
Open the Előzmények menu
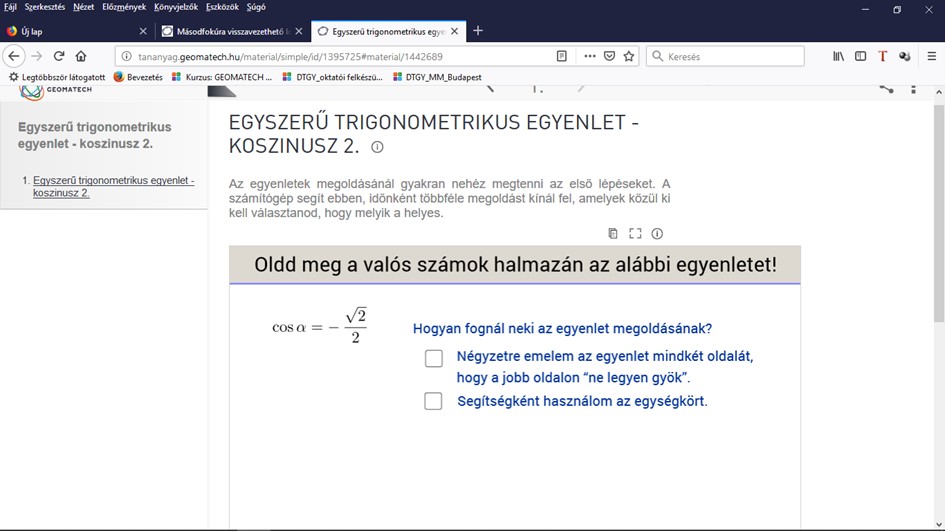tap(124, 7)
